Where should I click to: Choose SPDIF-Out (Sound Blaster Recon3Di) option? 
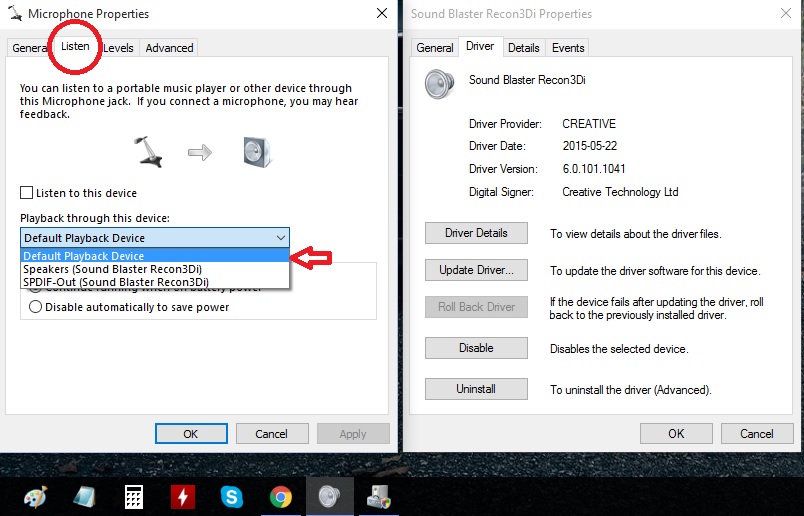click(155, 282)
